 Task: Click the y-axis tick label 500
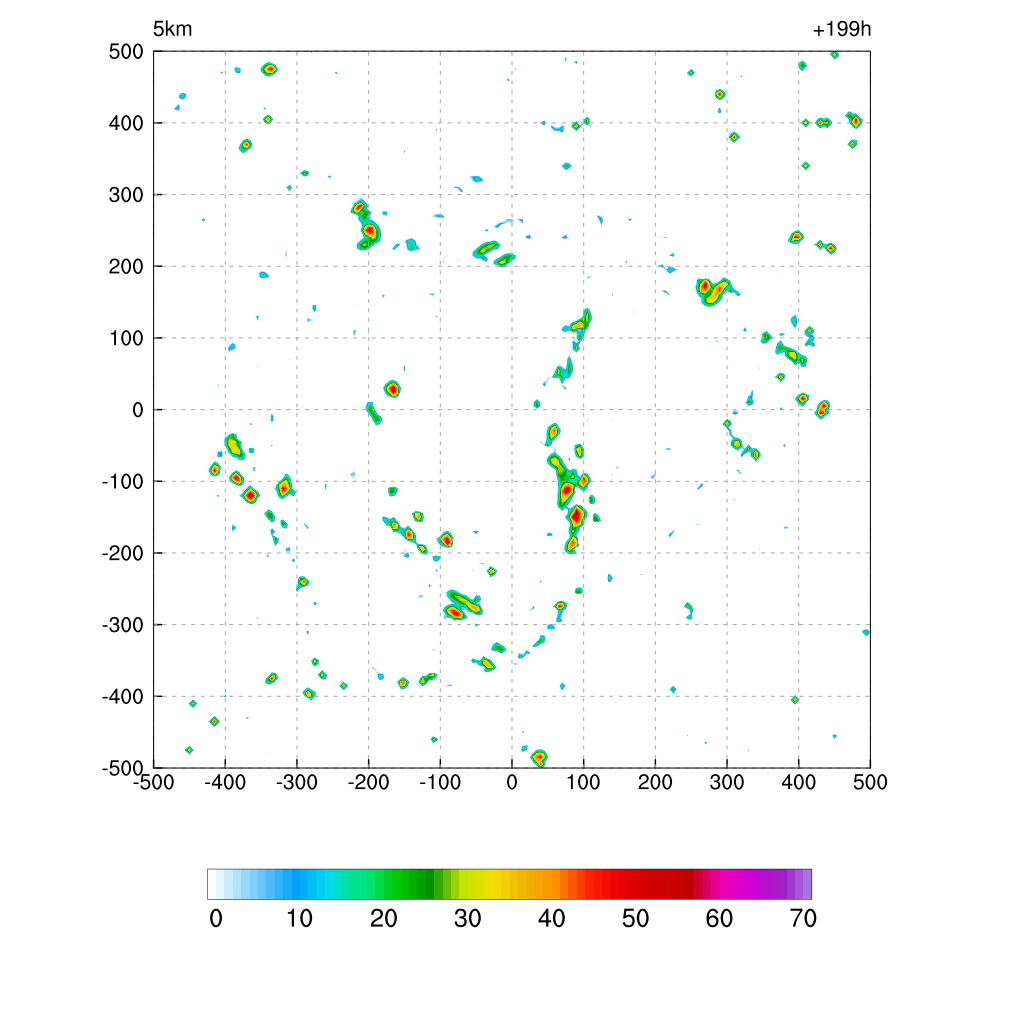[x=126, y=52]
